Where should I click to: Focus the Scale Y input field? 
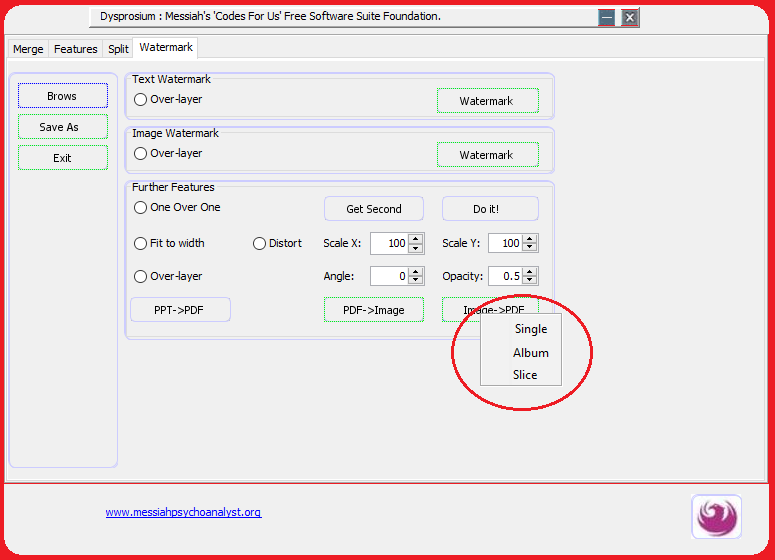505,243
